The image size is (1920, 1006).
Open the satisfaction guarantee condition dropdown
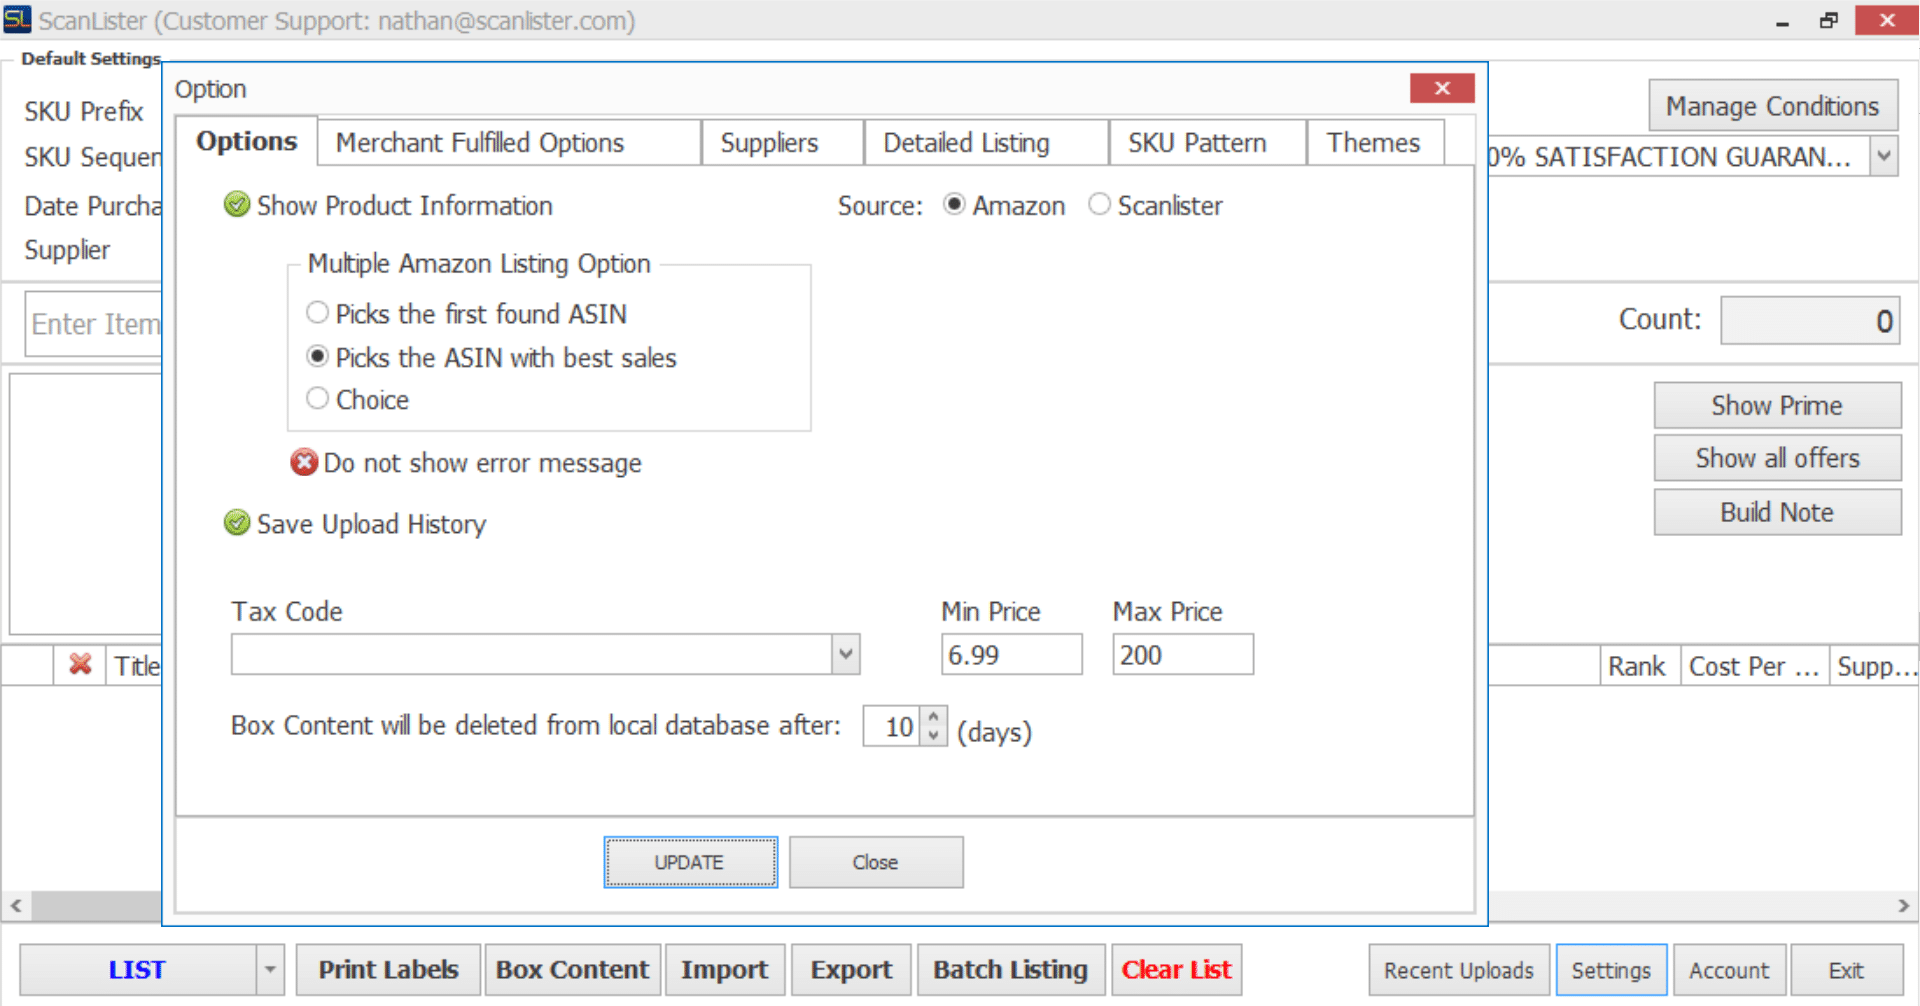pyautogui.click(x=1884, y=156)
